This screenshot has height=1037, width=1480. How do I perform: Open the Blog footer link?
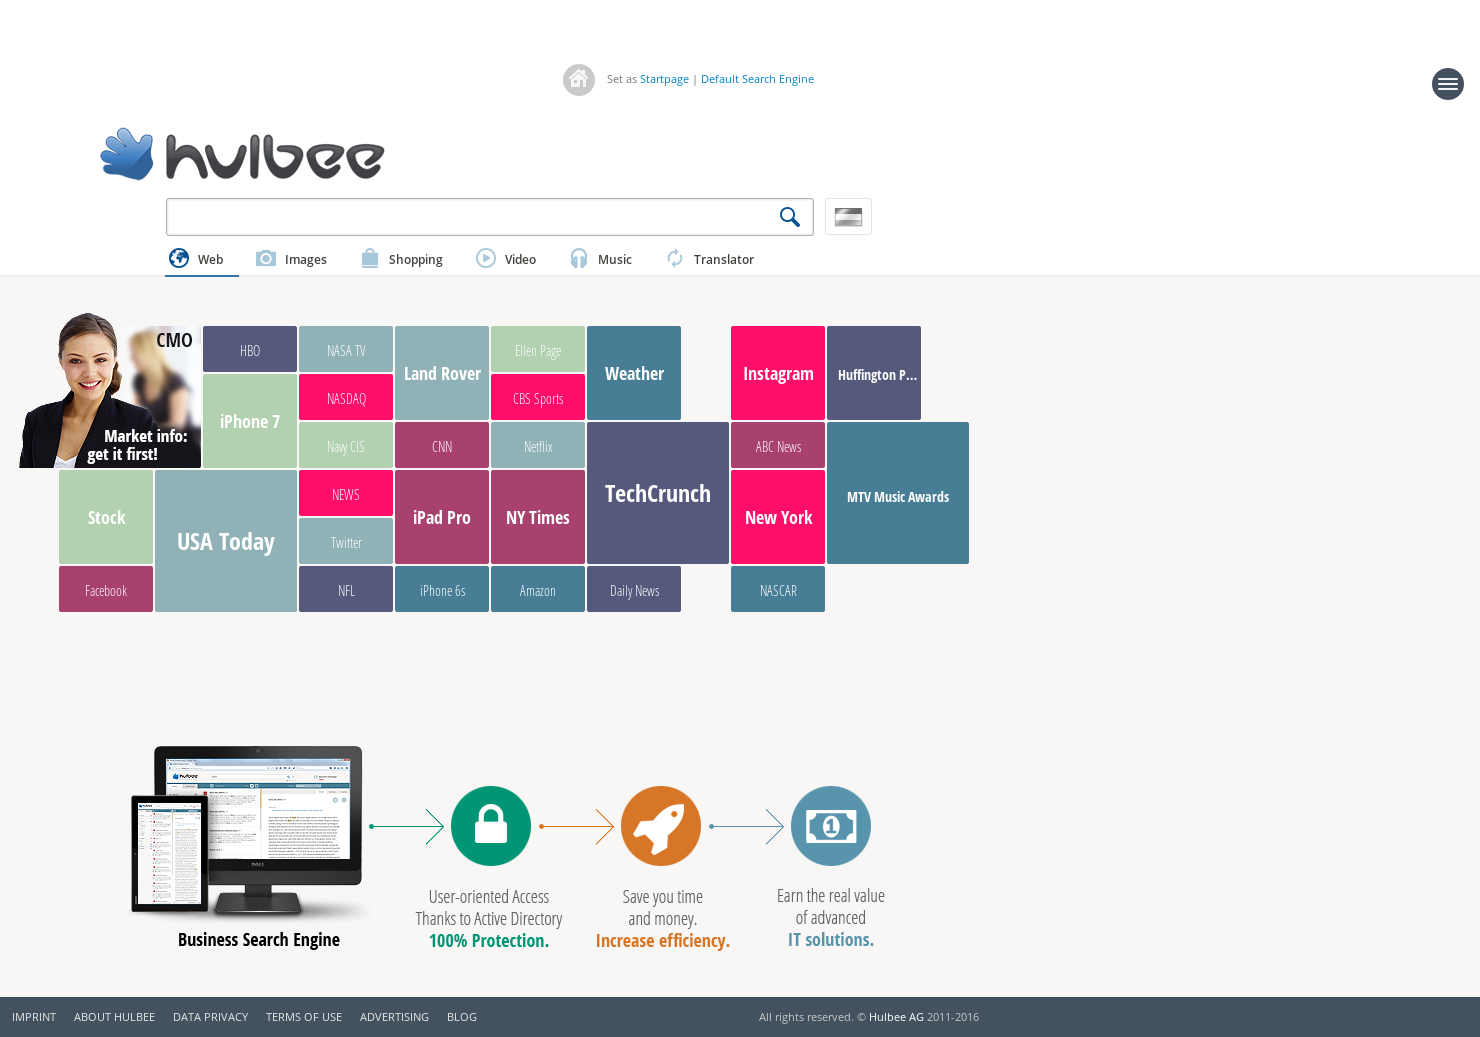click(462, 1017)
